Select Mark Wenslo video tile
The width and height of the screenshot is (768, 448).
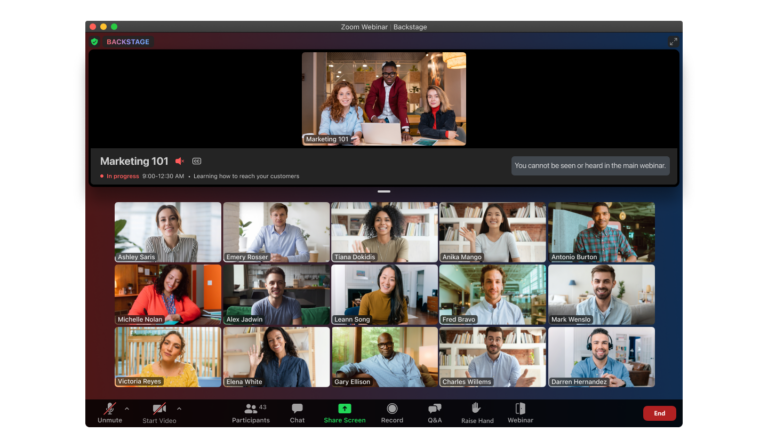[601, 295]
